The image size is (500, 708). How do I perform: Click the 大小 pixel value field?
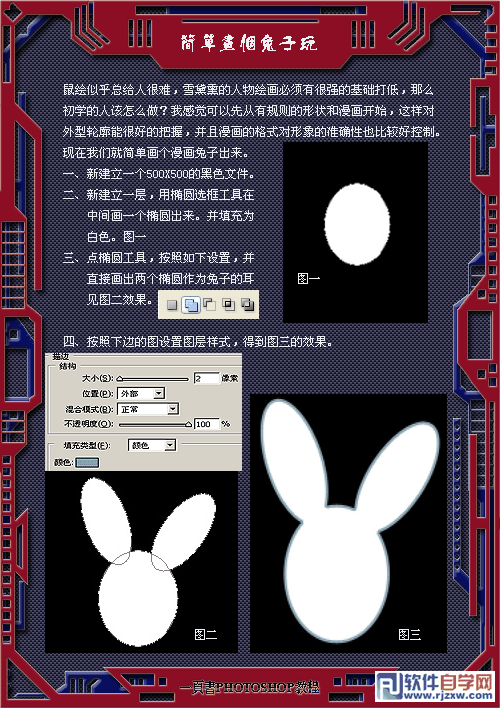tap(206, 378)
